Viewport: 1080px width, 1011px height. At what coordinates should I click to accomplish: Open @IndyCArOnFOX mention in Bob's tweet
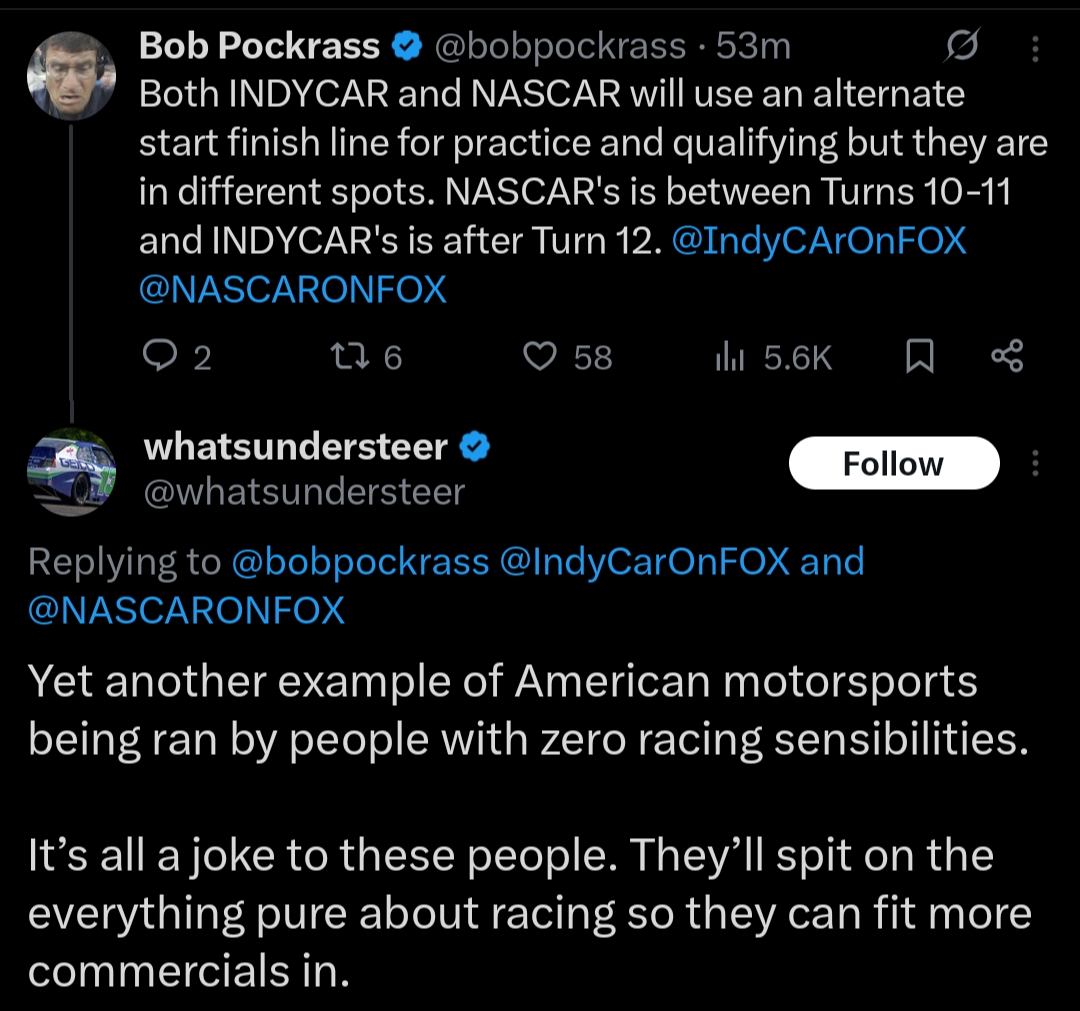[x=820, y=241]
